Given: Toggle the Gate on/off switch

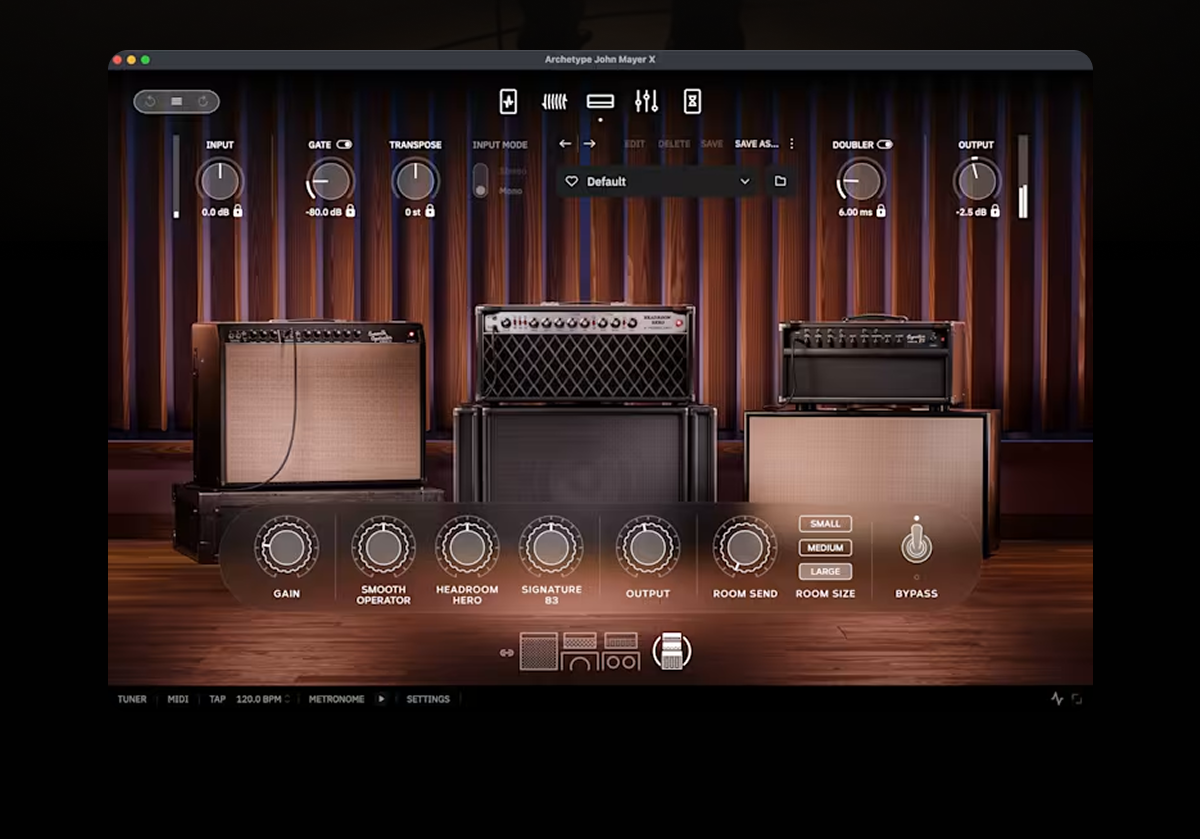Looking at the screenshot, I should point(344,145).
